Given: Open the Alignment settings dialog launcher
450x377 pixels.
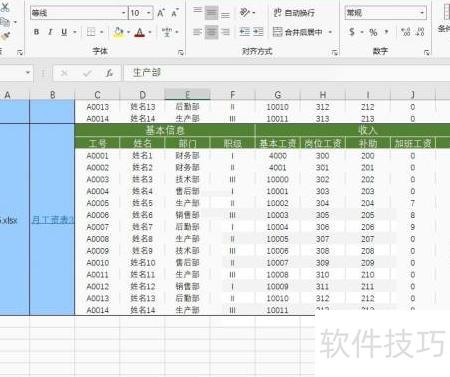Looking at the screenshot, I should 334,52.
